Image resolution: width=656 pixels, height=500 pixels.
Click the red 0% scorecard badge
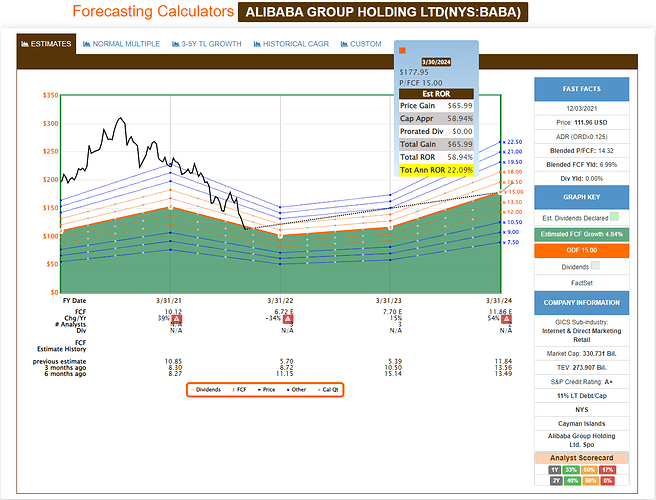(607, 481)
